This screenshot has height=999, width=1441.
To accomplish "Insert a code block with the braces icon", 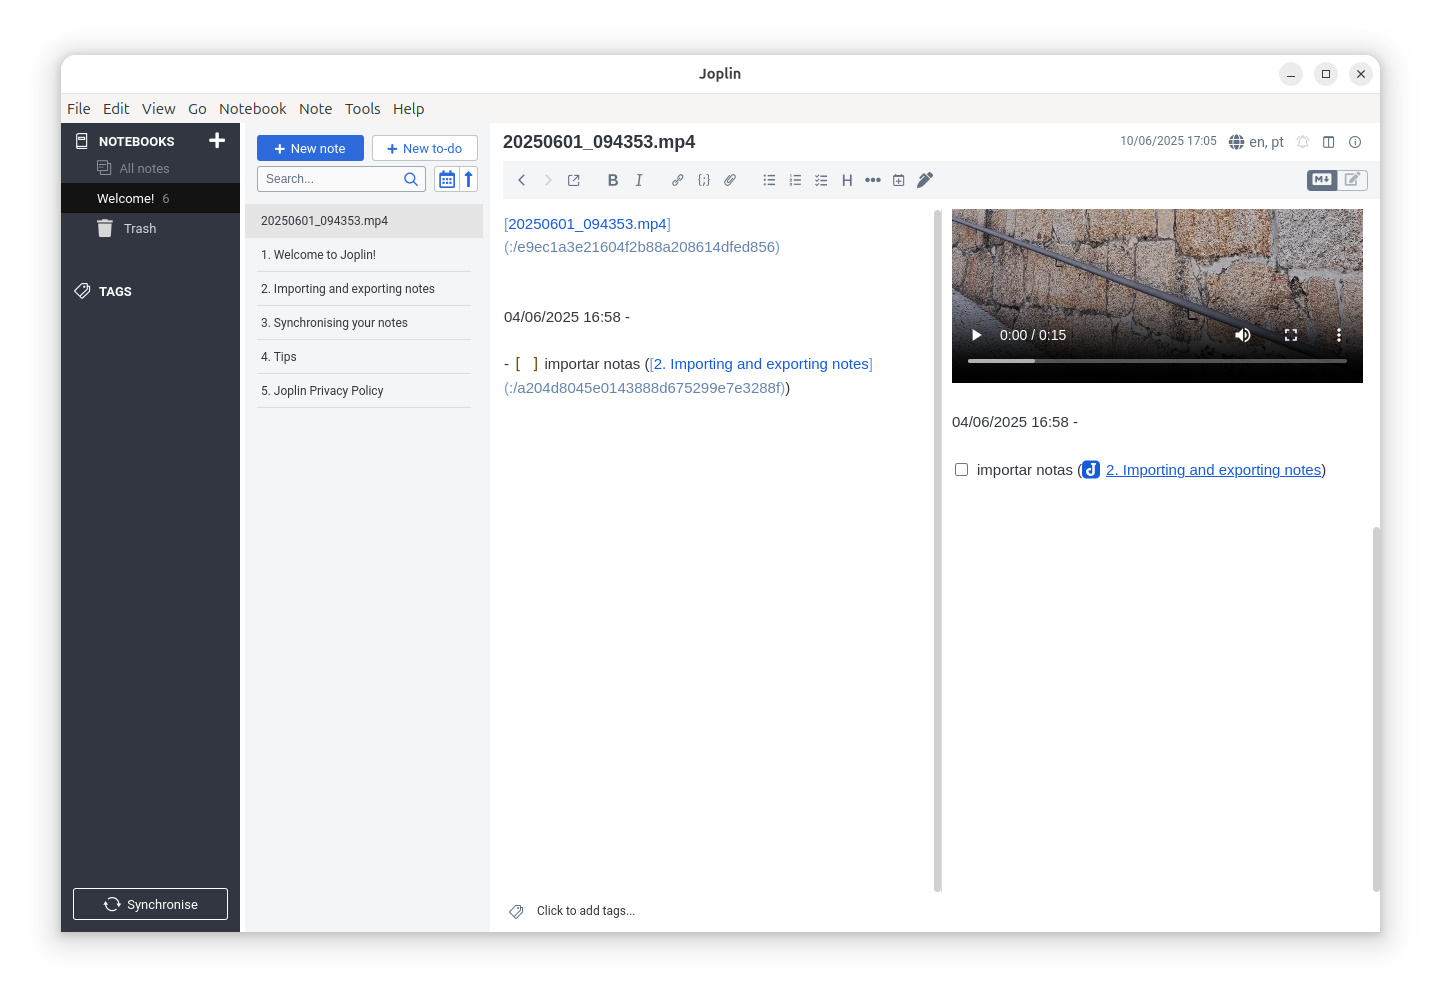I will pyautogui.click(x=704, y=180).
